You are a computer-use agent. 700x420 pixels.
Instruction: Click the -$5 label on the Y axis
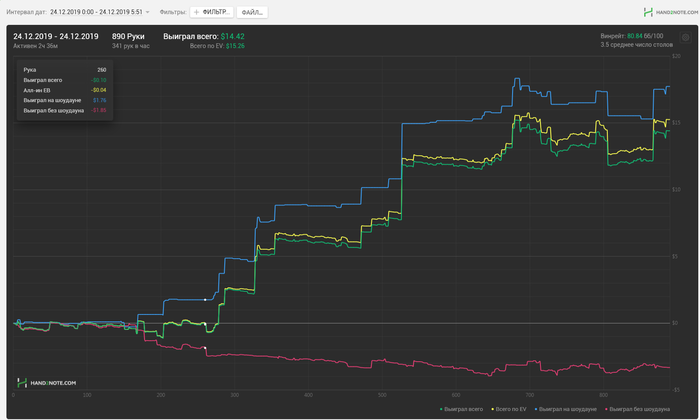point(676,390)
